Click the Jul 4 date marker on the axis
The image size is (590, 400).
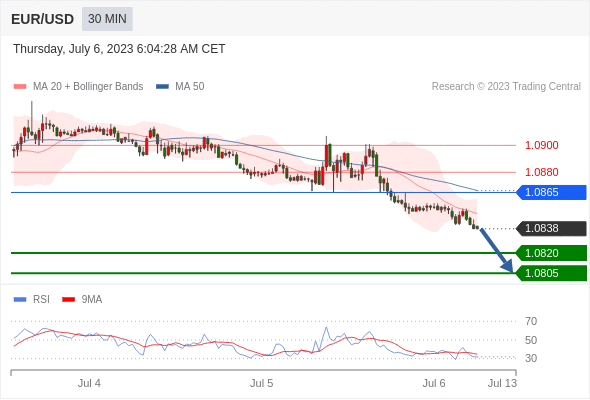pos(89,383)
